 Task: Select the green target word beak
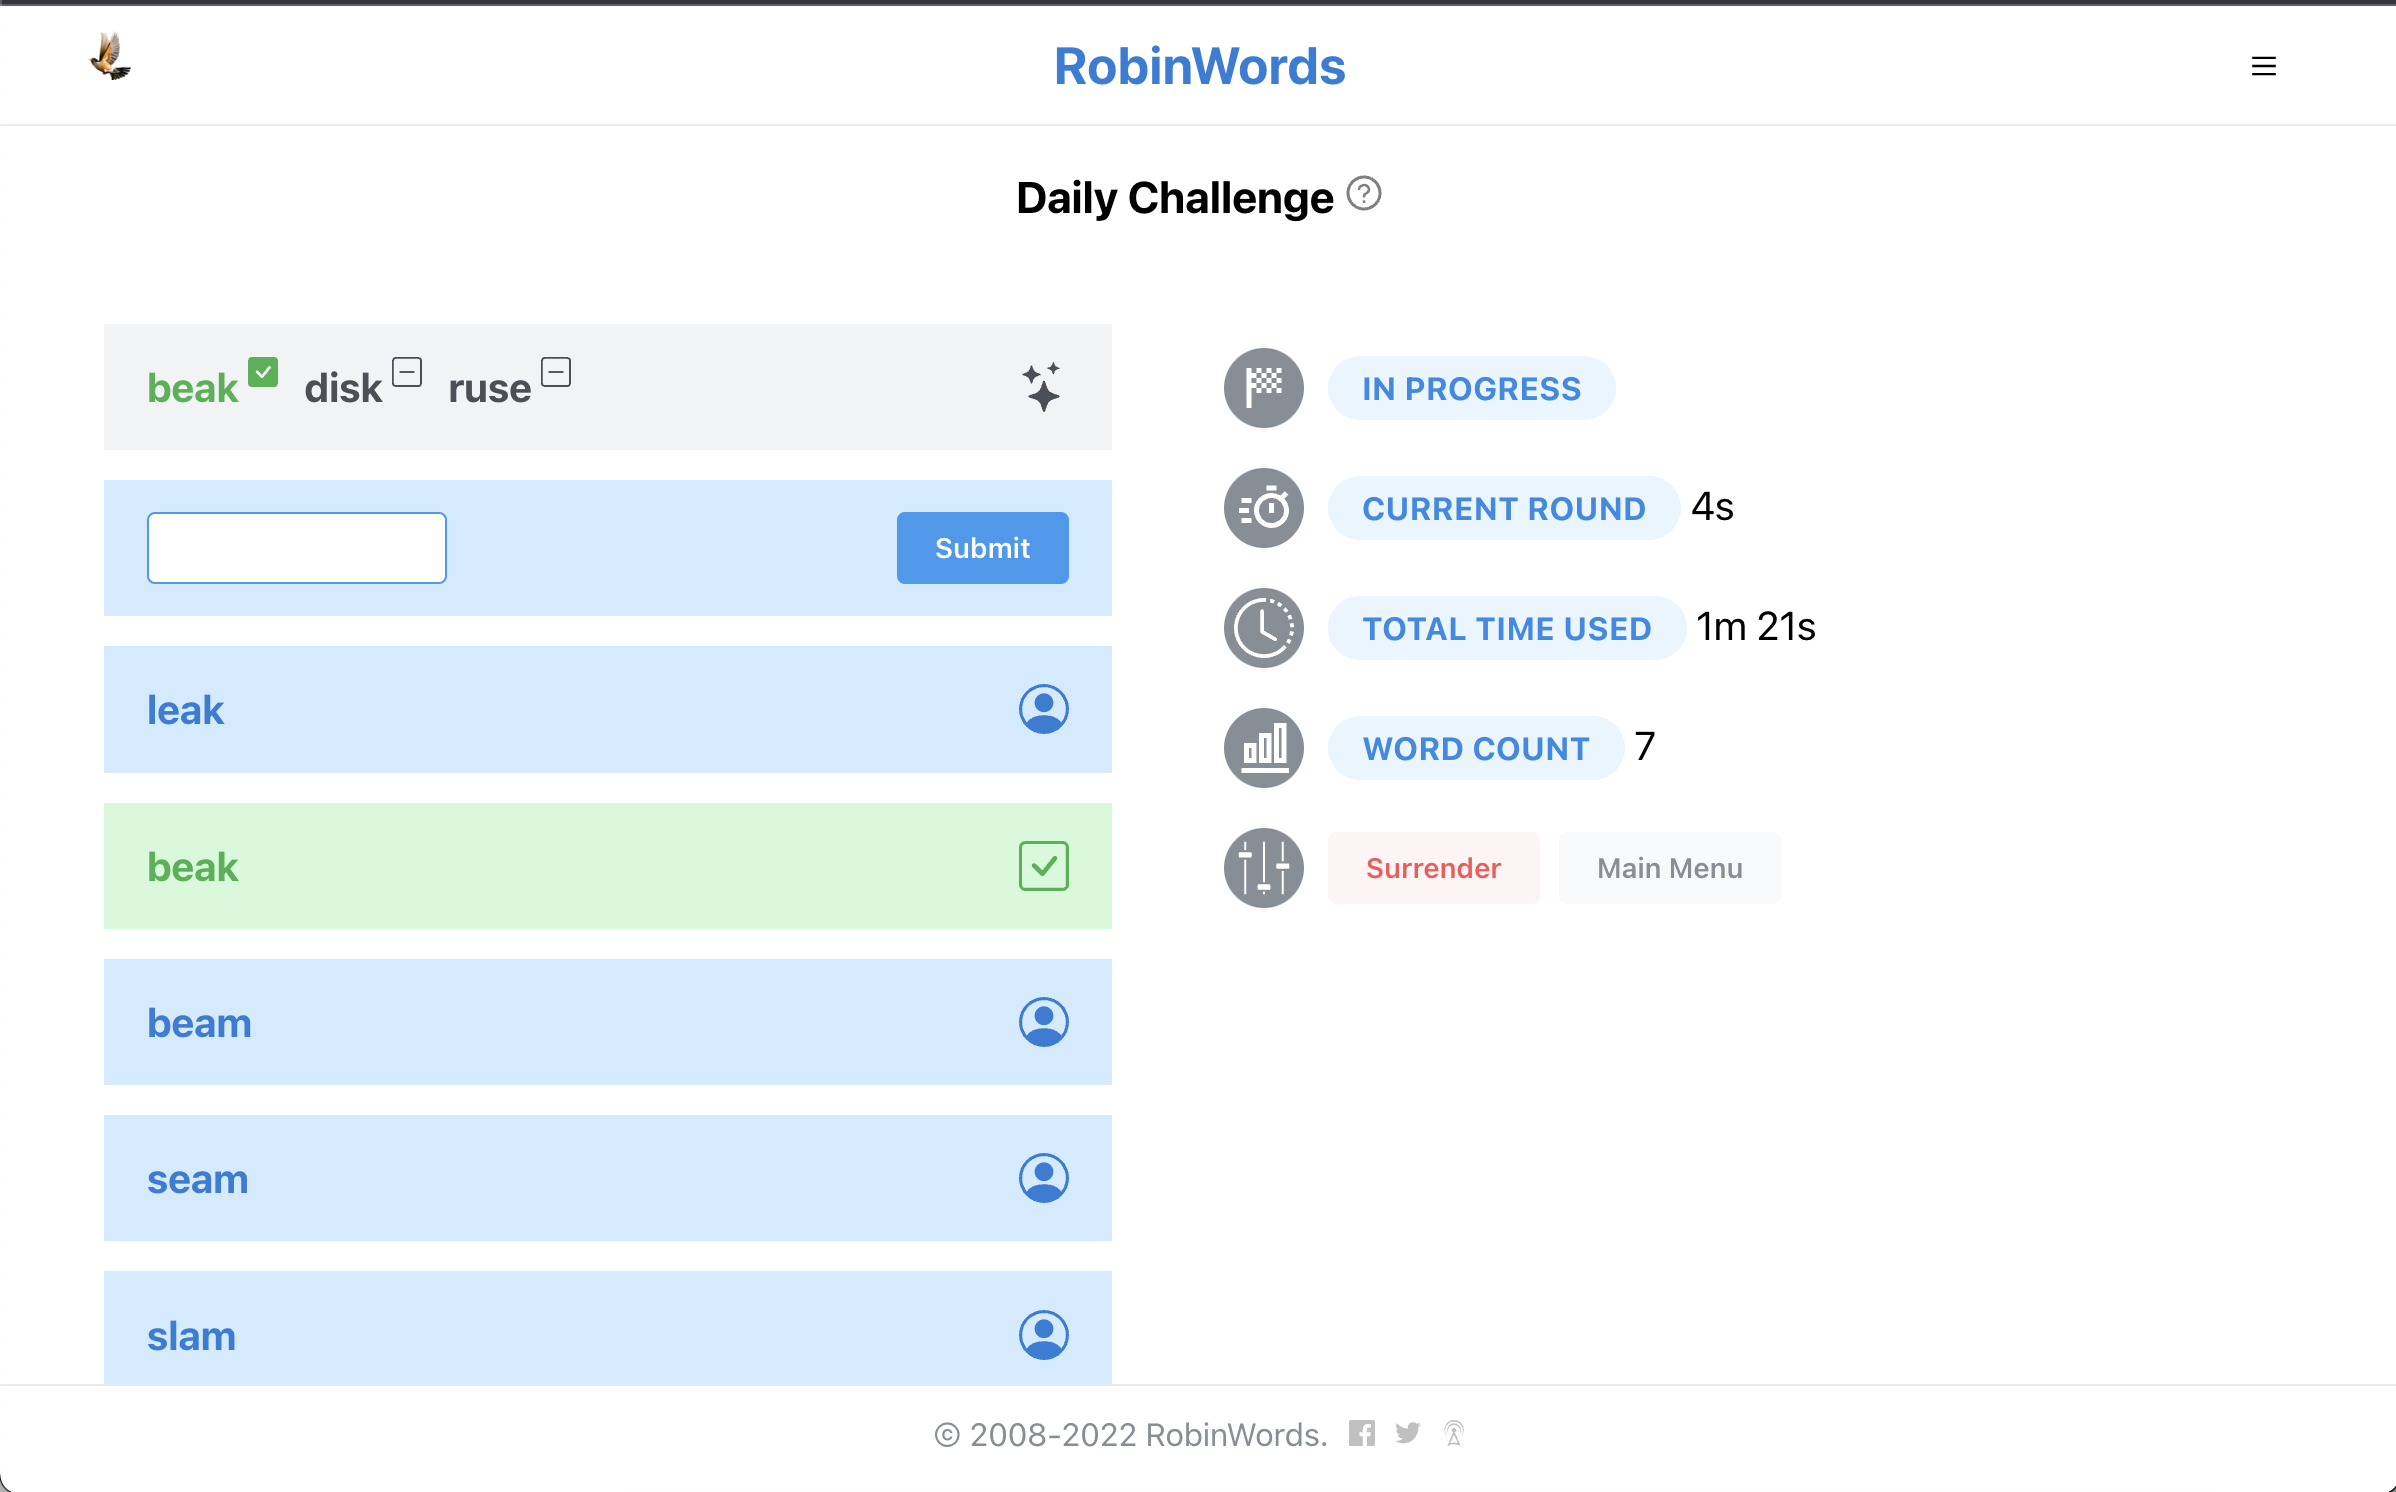192,388
